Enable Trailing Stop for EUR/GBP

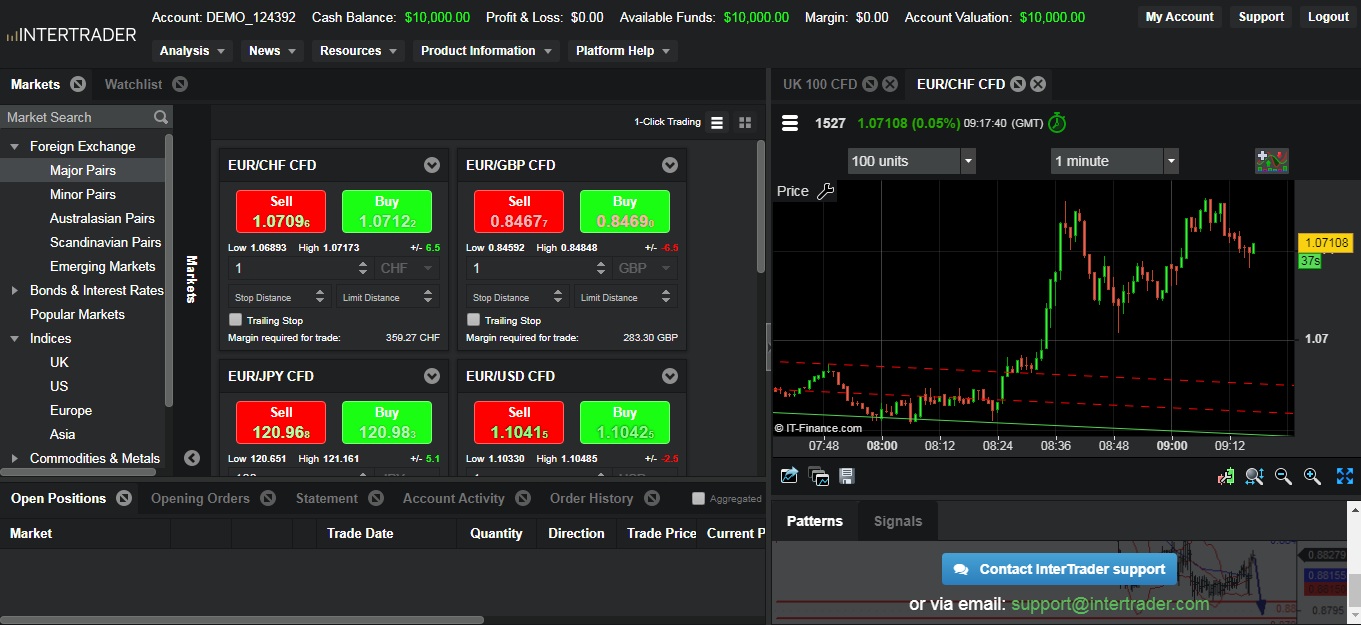pyautogui.click(x=474, y=320)
